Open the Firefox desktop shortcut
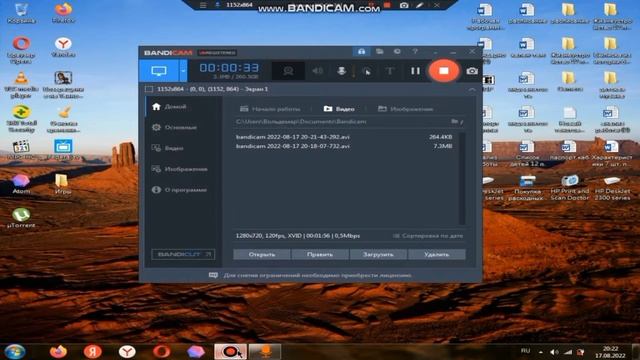The height and width of the screenshot is (360, 640). [x=63, y=13]
